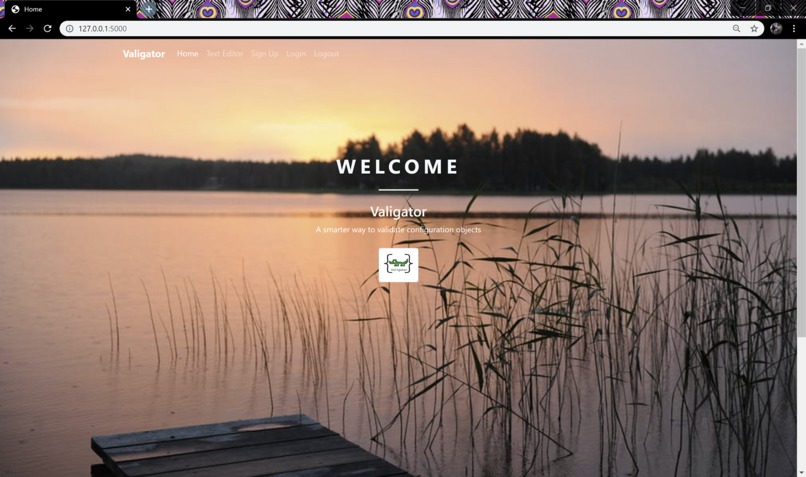This screenshot has width=806, height=477.
Task: Close the Home tab
Action: 128,9
